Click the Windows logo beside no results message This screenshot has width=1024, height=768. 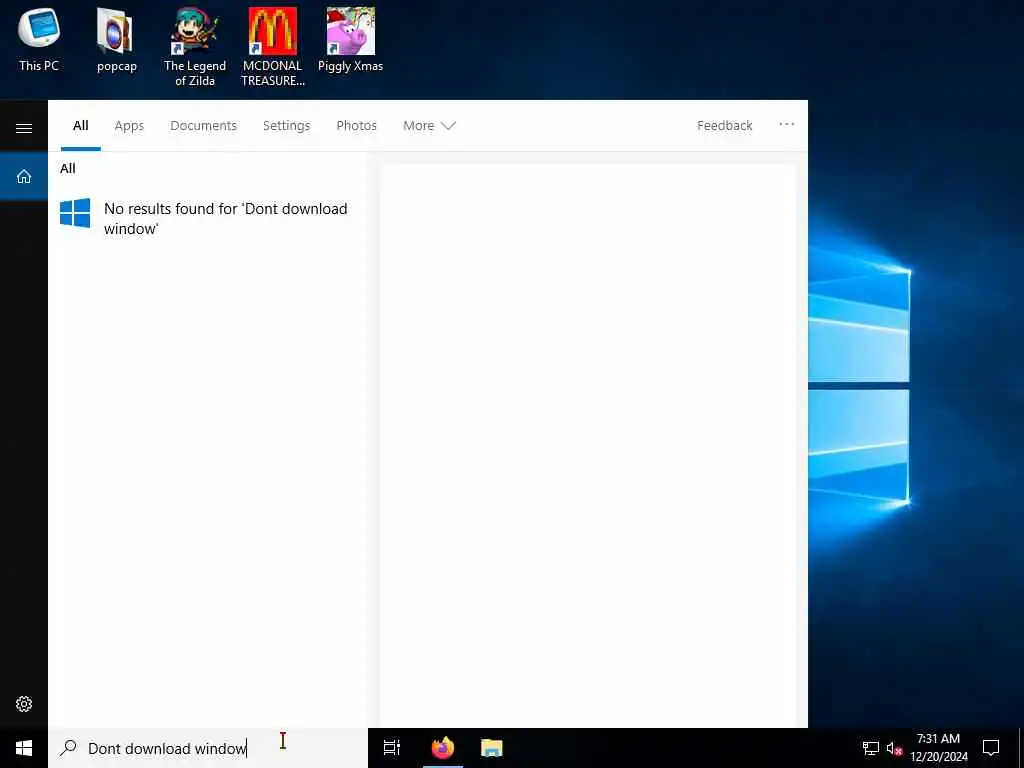(x=75, y=213)
